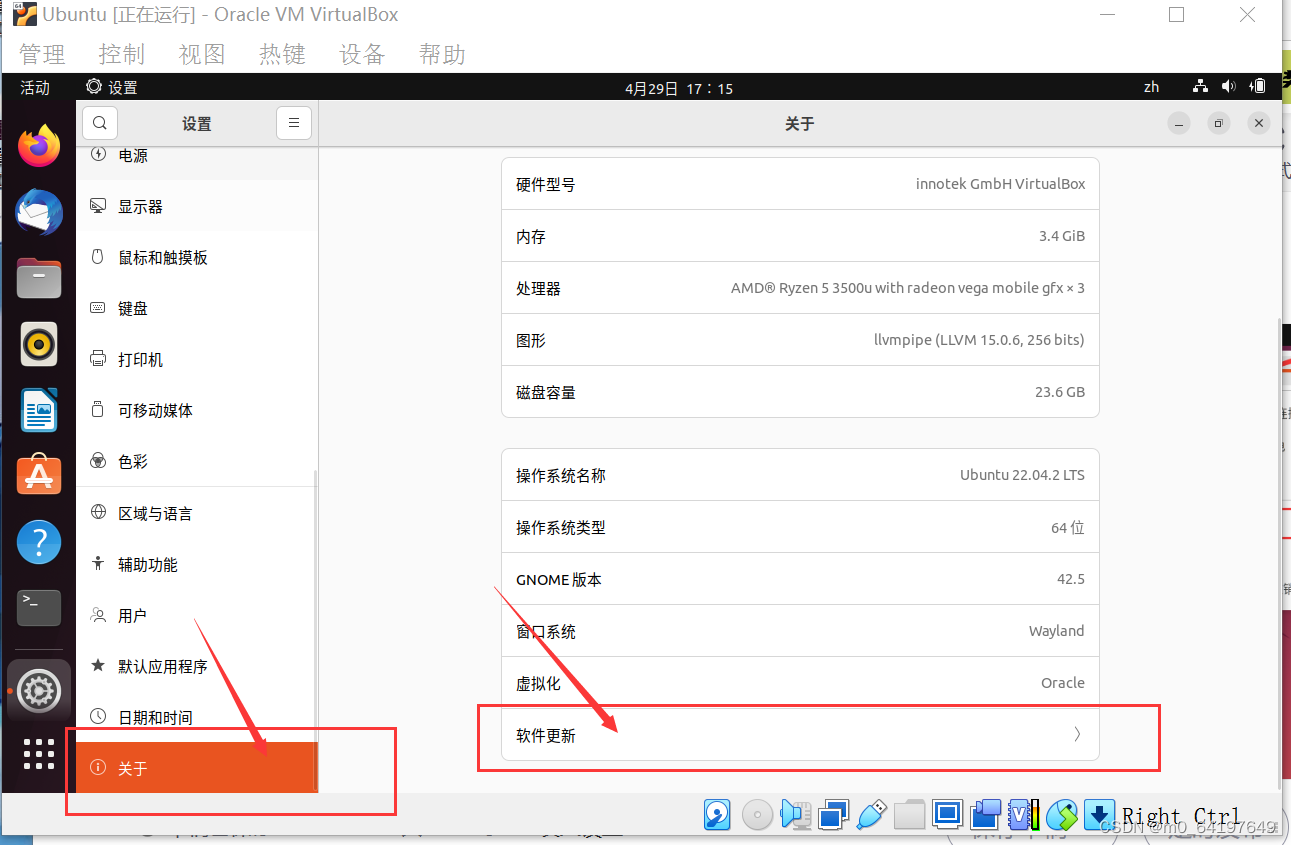Open the Help question-mark dock icon
Screen dimensions: 1291x845
pos(39,542)
